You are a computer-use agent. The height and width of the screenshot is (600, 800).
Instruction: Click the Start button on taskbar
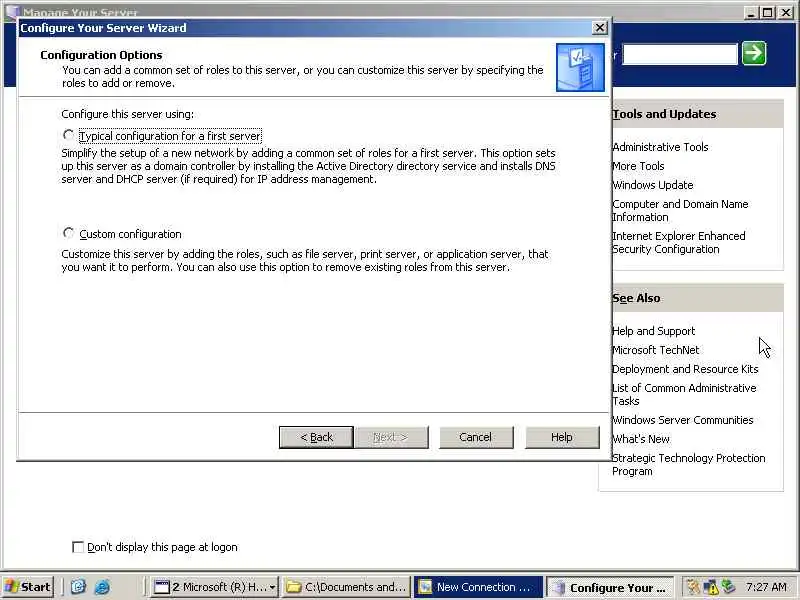[28, 587]
